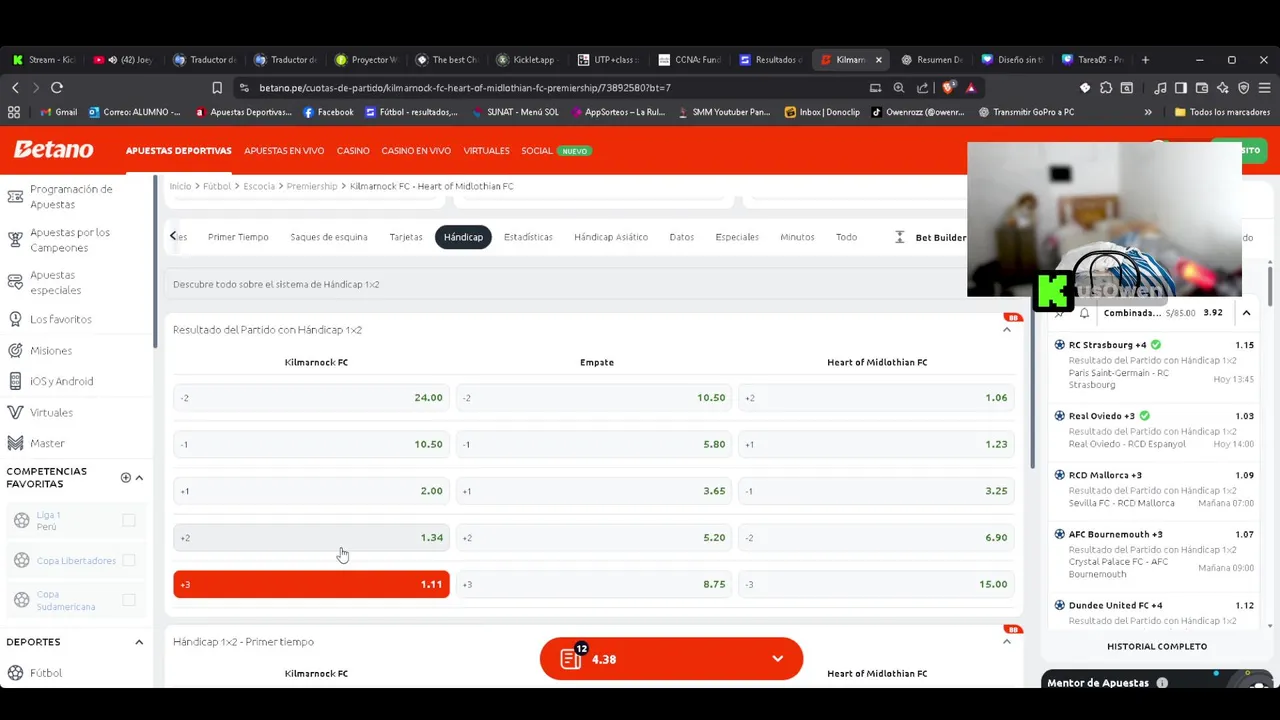
Task: Collapse Resultado del Partido con Hándicap section
Action: 1007,330
